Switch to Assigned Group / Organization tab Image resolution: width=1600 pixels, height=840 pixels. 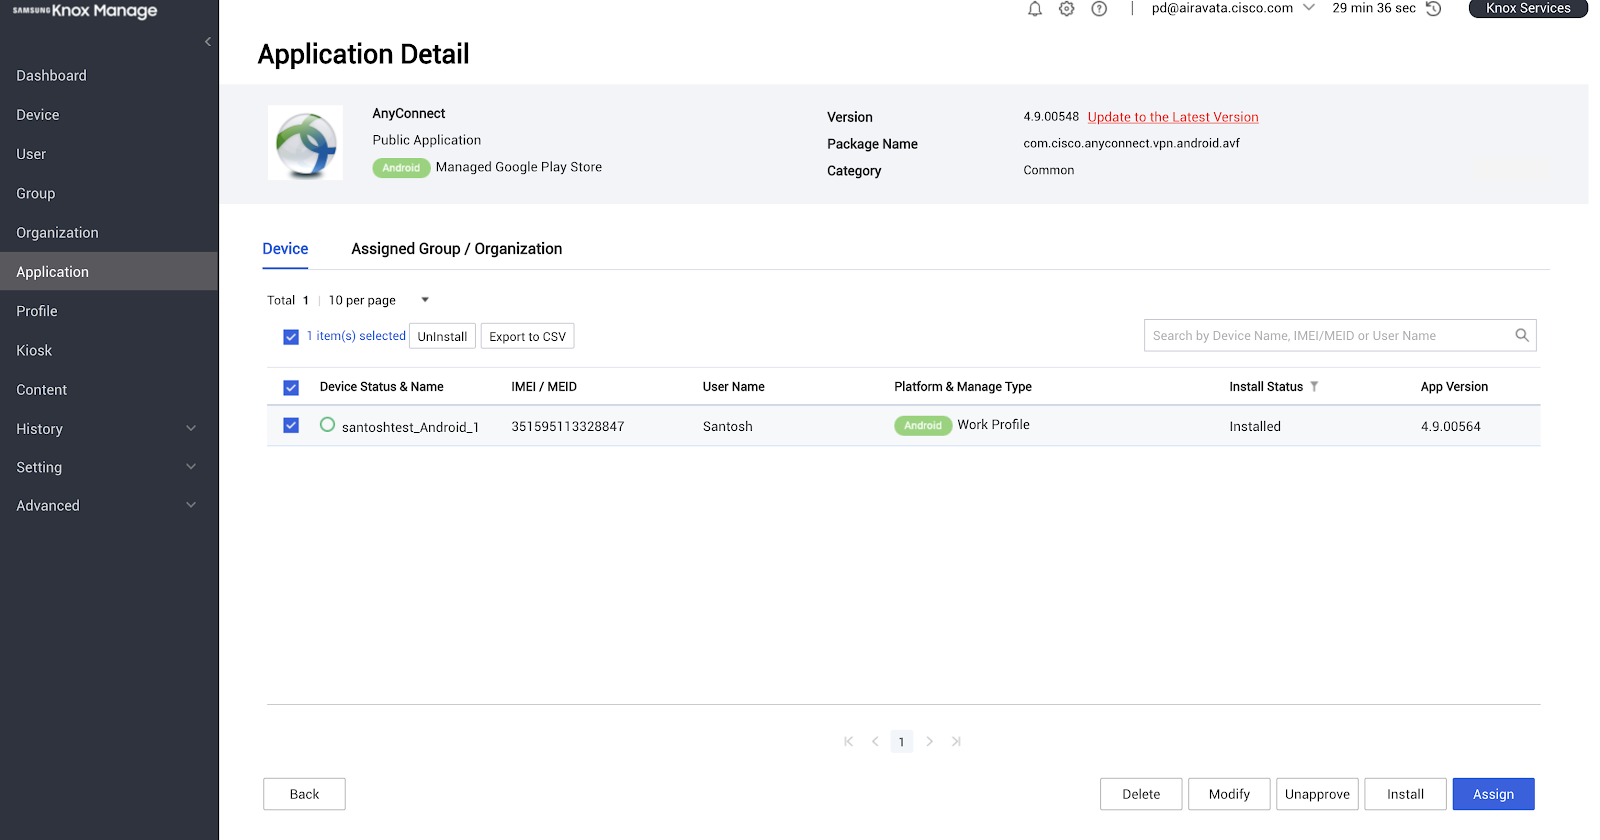tap(456, 248)
